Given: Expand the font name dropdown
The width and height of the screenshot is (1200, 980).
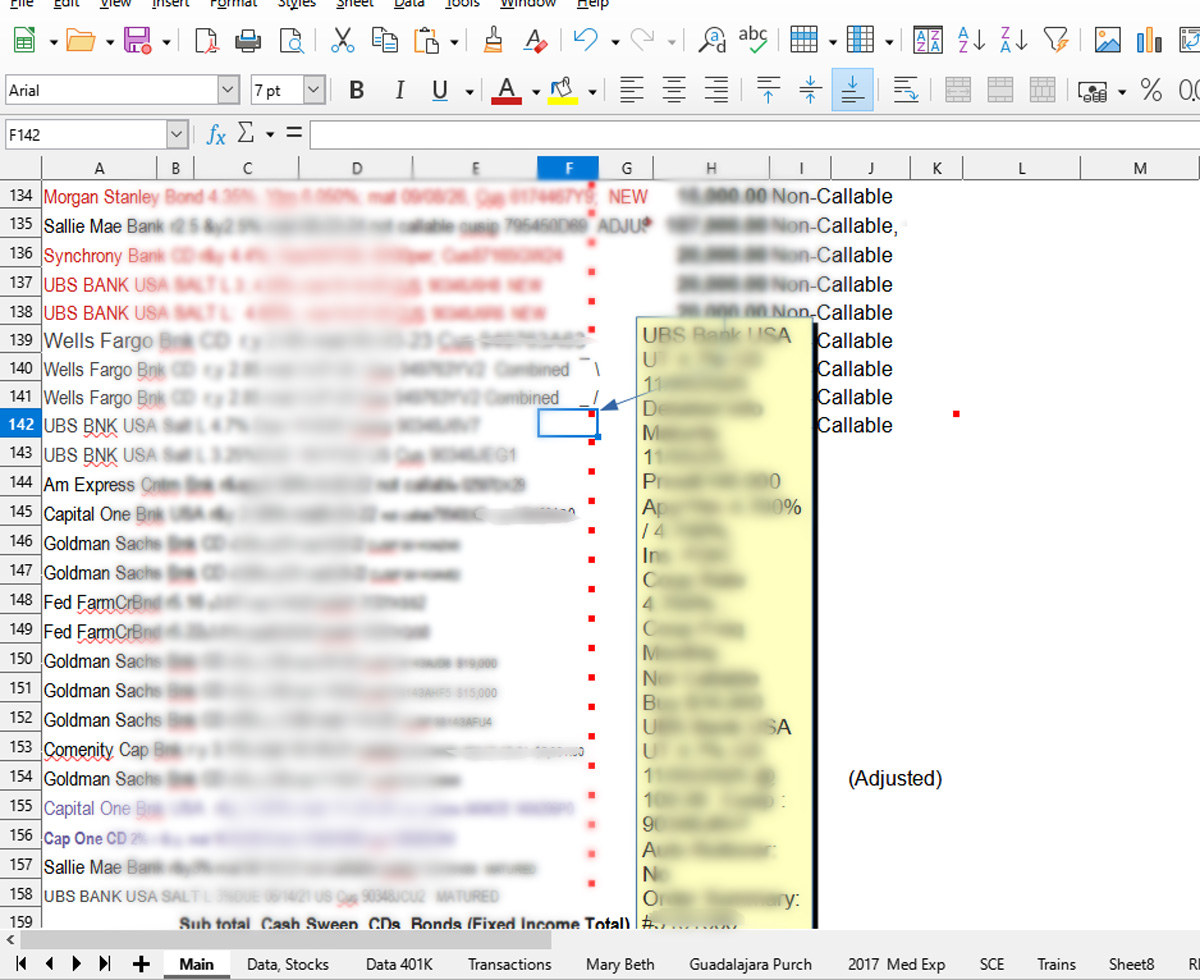Looking at the screenshot, I should 228,91.
